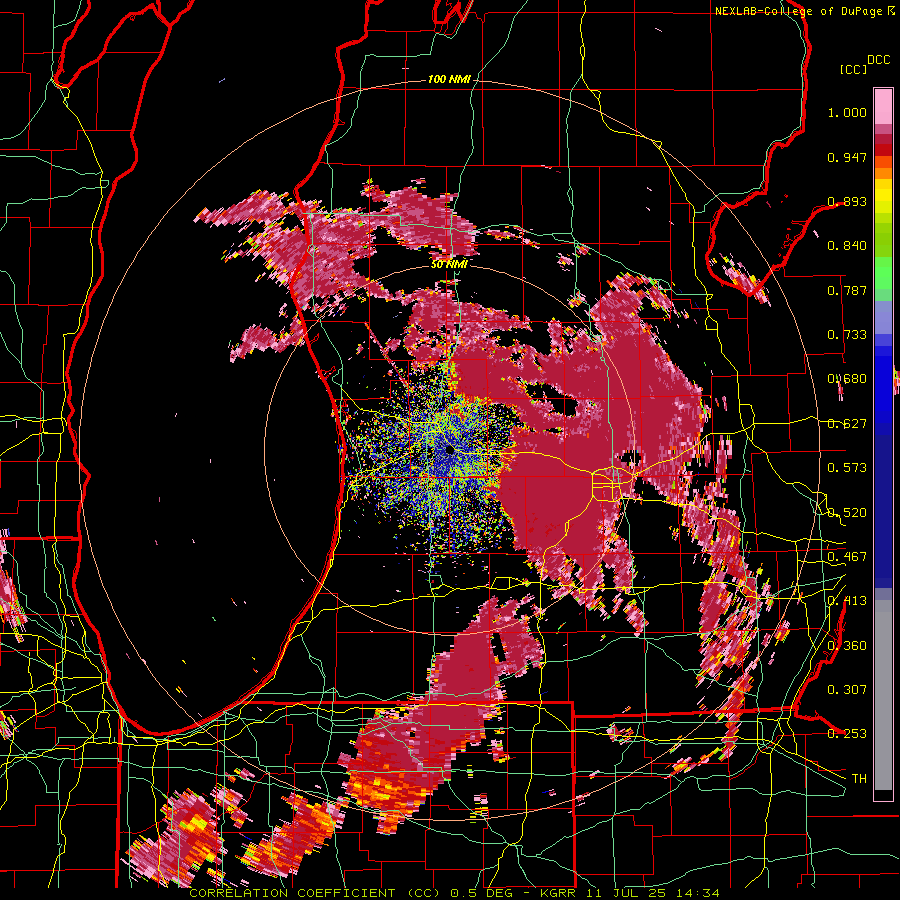Click the 0.467 scale value
Image resolution: width=900 pixels, height=900 pixels.
847,557
